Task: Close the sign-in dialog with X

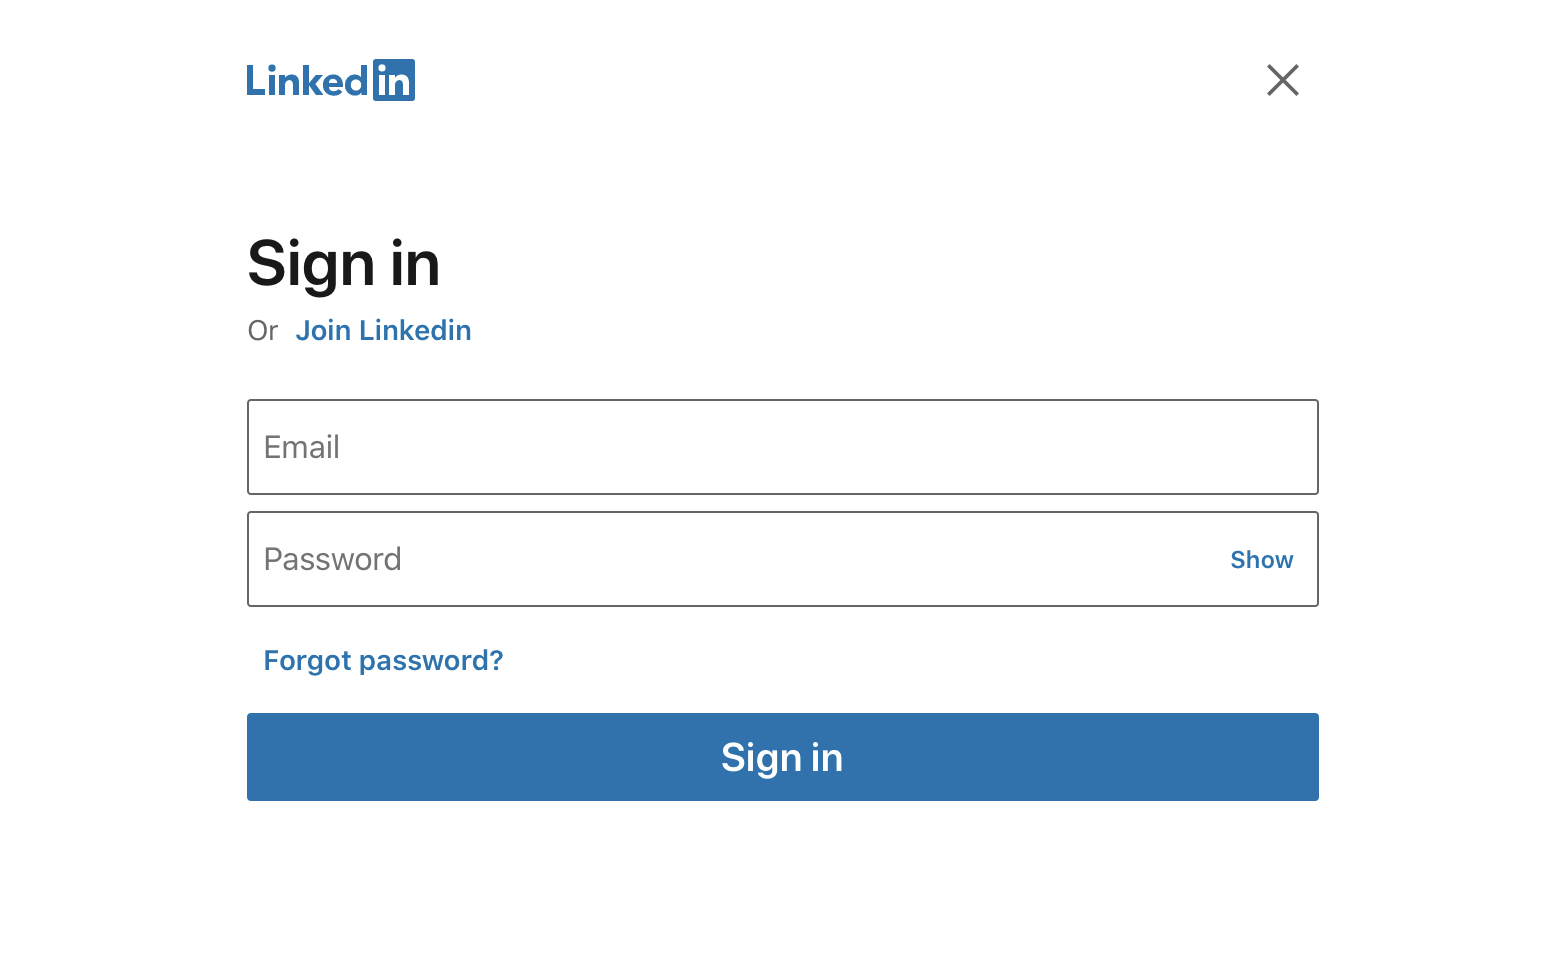Action: 1282,80
